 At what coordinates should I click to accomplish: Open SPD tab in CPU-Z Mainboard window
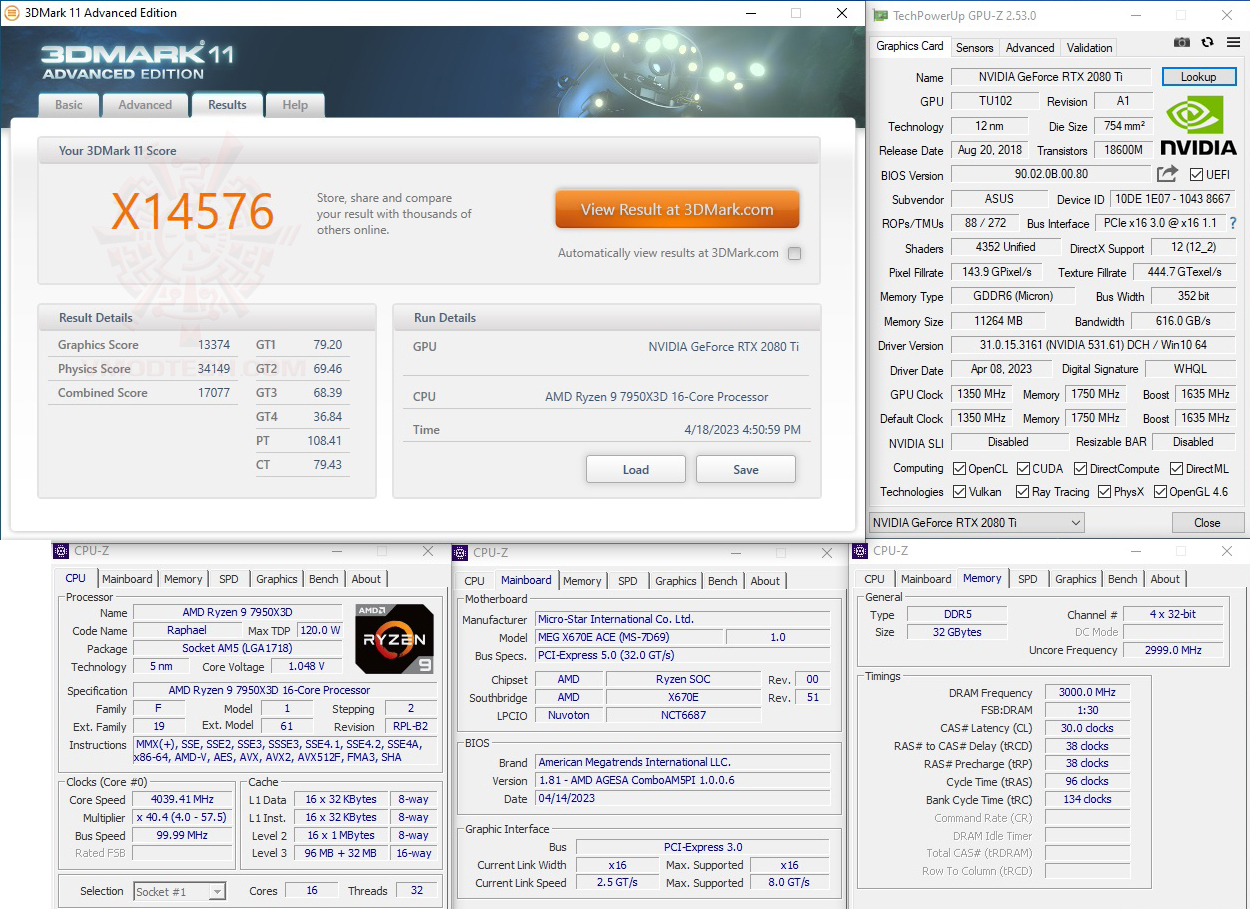(628, 581)
